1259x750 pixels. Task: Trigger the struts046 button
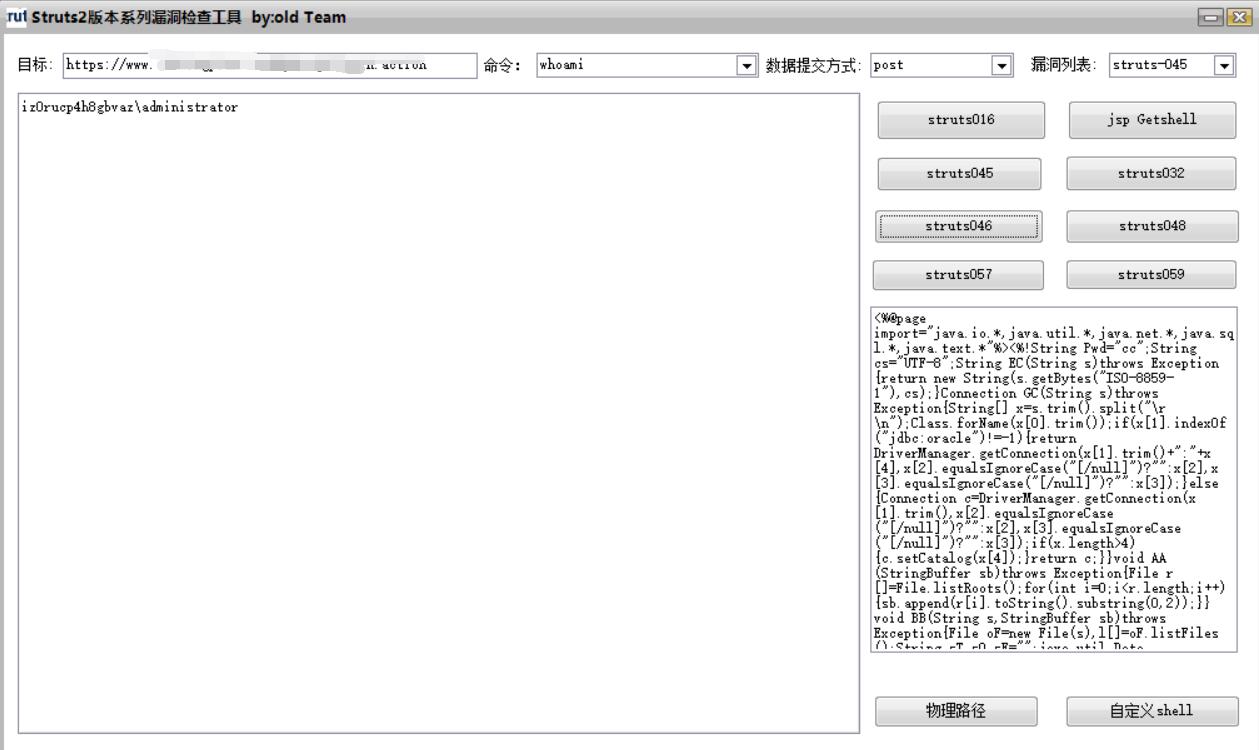point(958,227)
